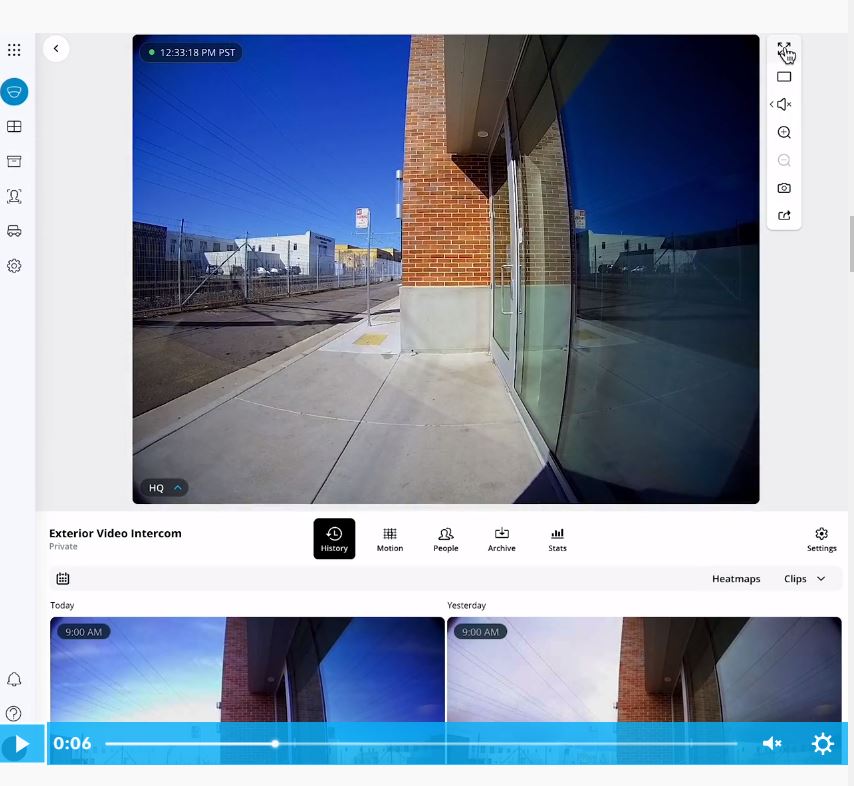
Task: Expand the HQ quality selector
Action: coord(164,488)
